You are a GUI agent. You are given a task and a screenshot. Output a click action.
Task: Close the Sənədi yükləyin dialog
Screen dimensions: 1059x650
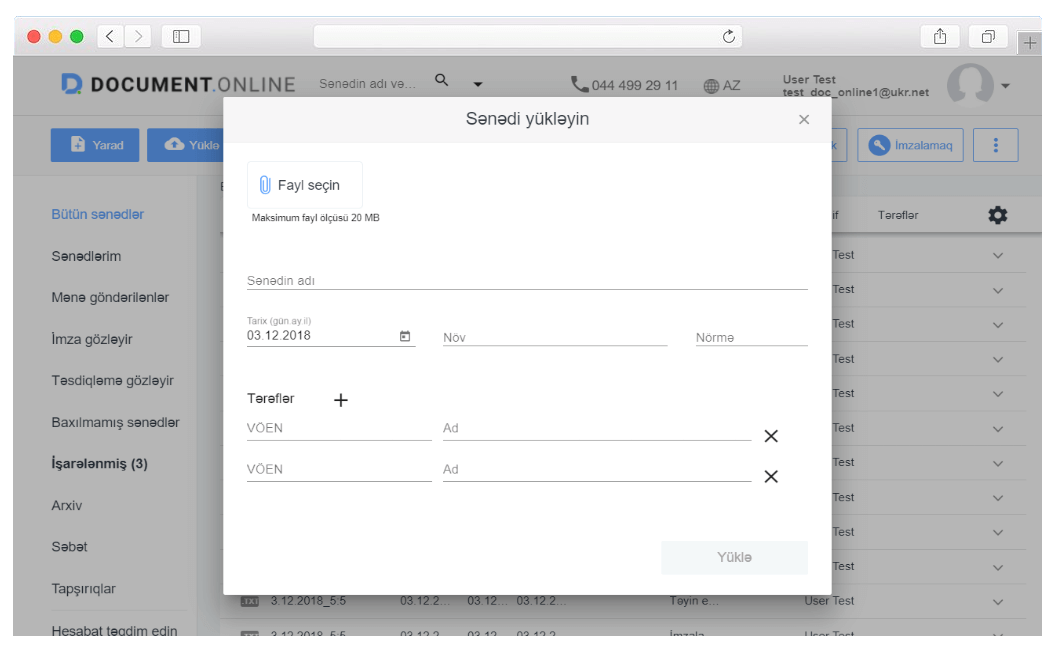click(804, 120)
